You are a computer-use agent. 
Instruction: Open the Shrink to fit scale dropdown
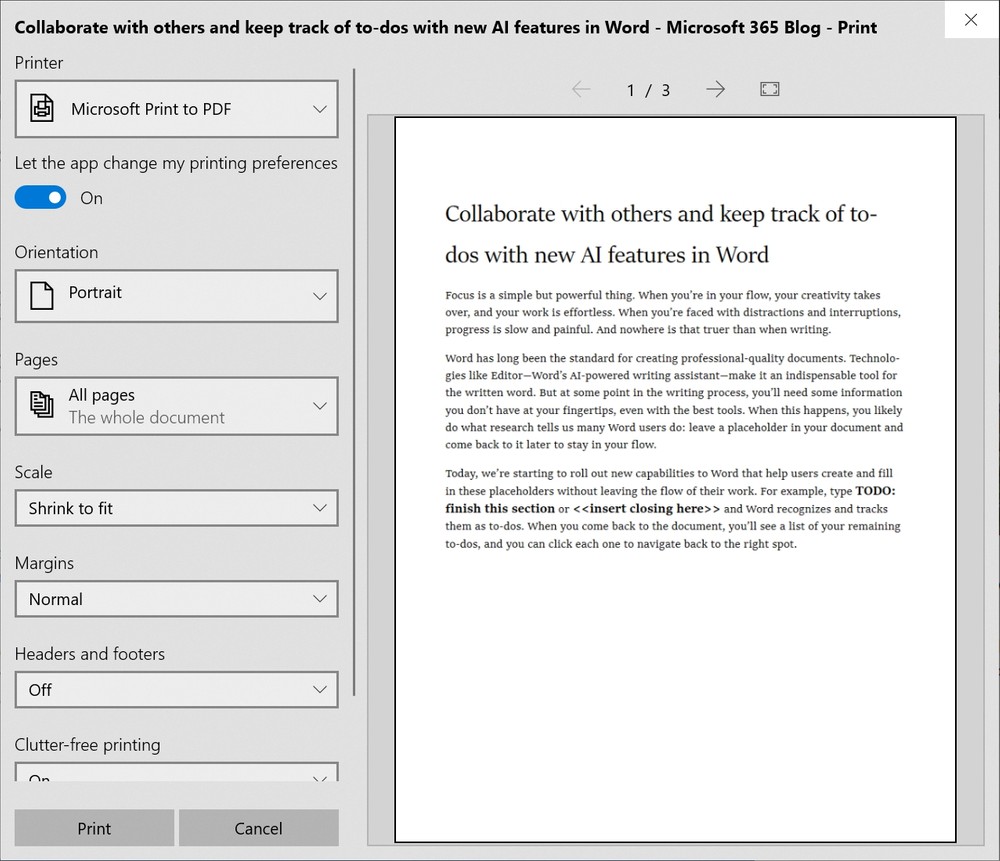176,508
